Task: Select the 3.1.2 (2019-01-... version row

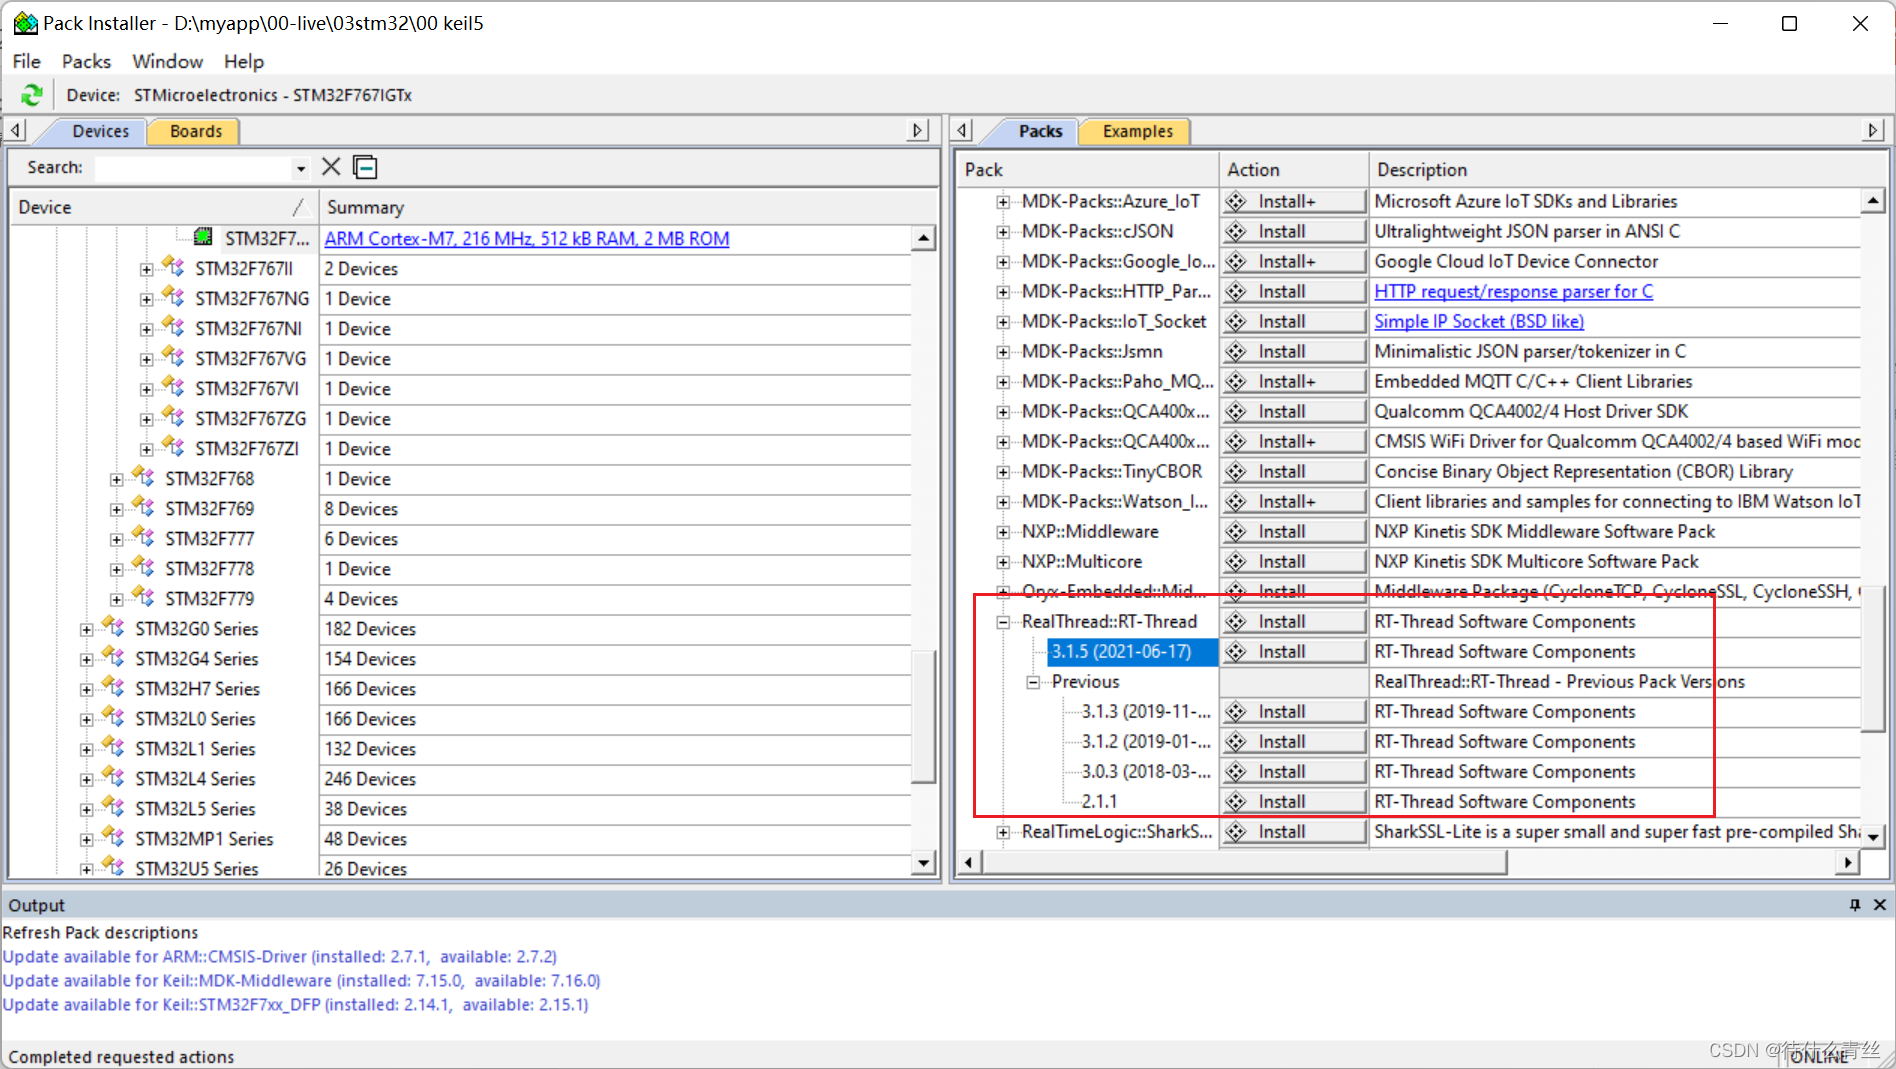Action: point(1145,741)
